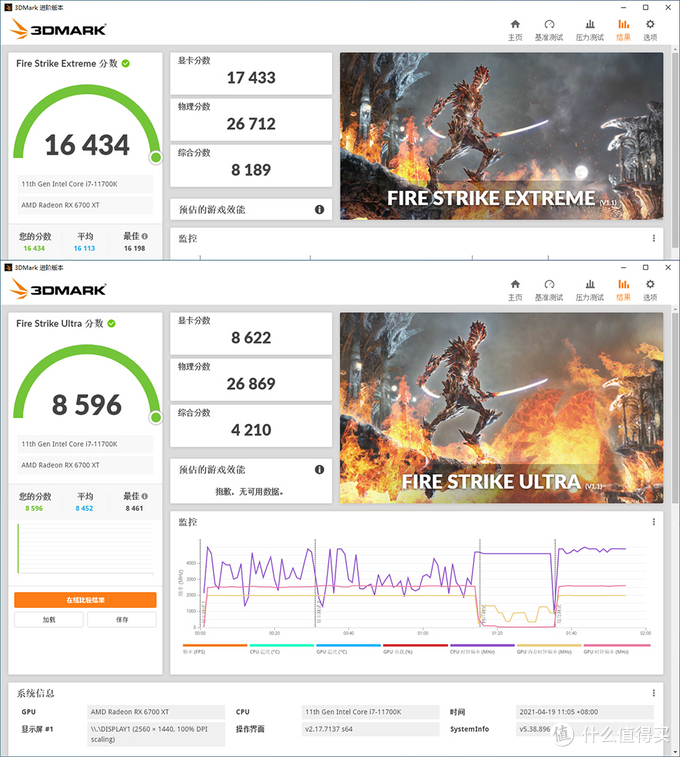Click the GPU field AMD Radeon RX 6700 XT in System Info
The height and width of the screenshot is (757, 680).
click(156, 712)
